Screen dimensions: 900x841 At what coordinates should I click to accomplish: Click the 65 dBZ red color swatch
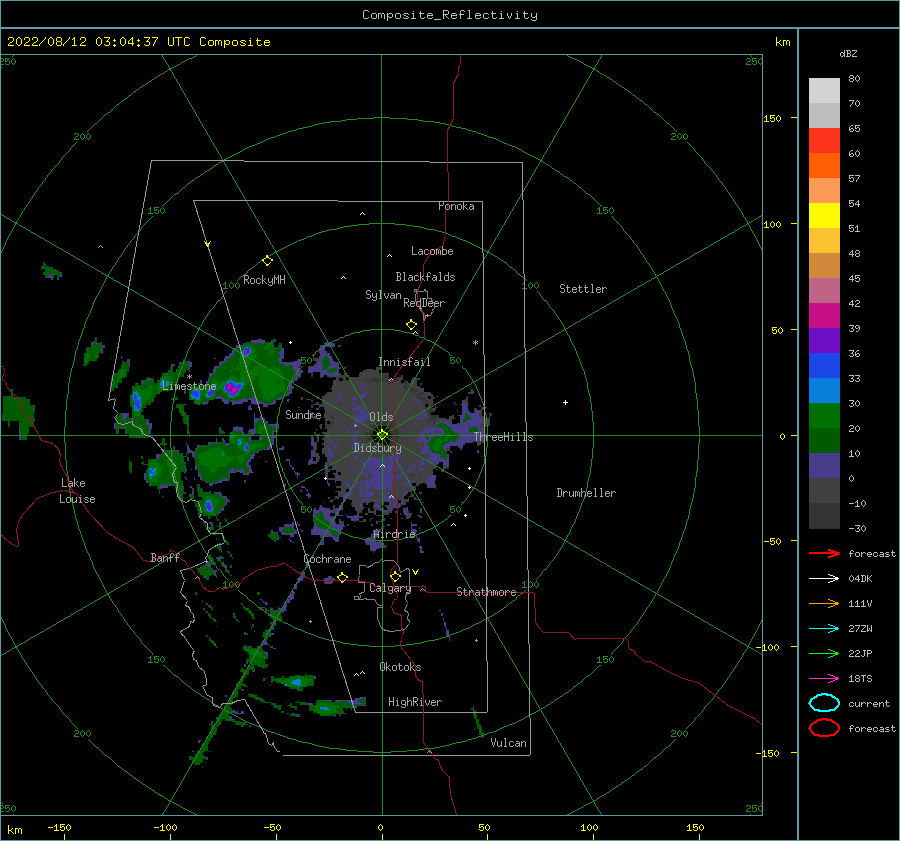pyautogui.click(x=824, y=141)
